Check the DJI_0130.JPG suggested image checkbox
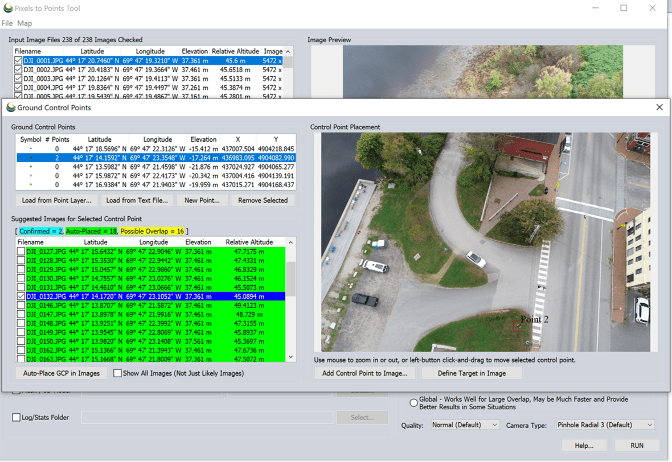This screenshot has height=462, width=672. point(21,279)
